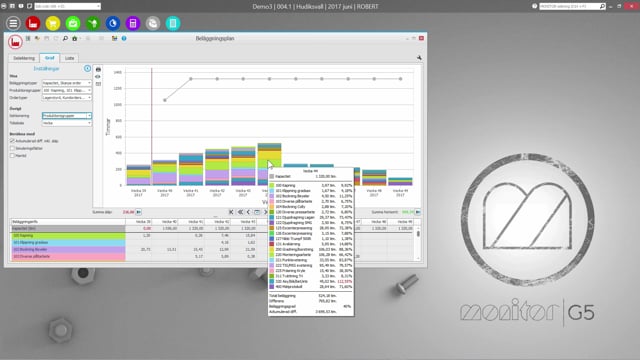Click the Beläggningsinfo column header
The width and height of the screenshot is (640, 360).
point(68,222)
